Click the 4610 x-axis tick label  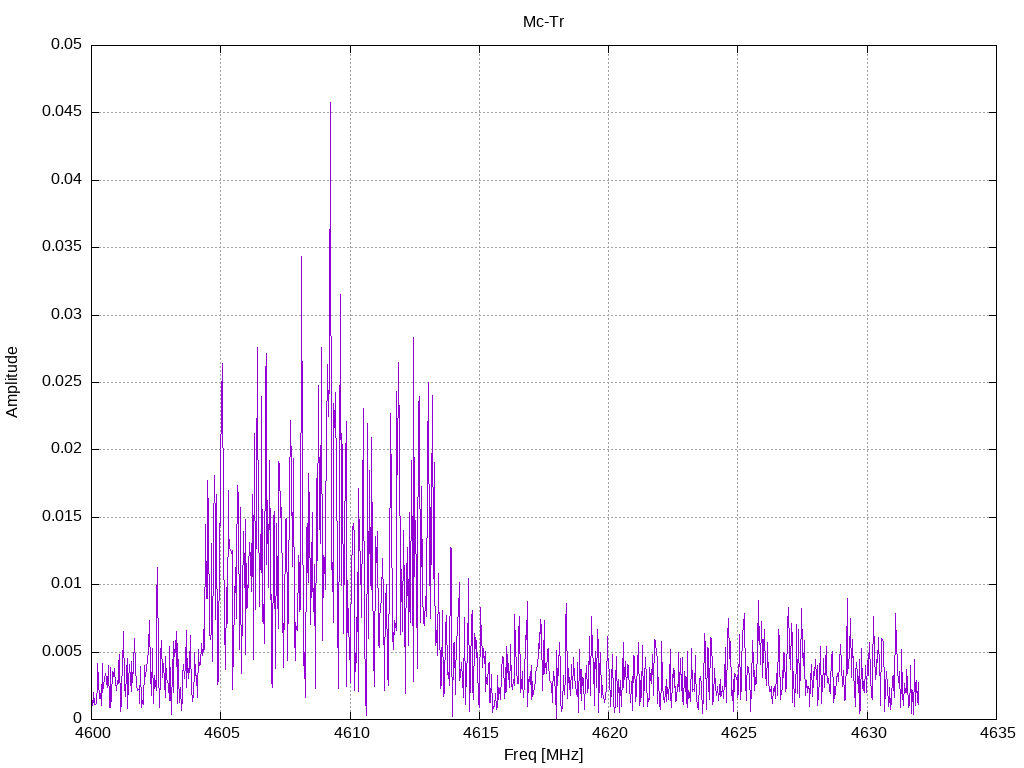coord(350,733)
